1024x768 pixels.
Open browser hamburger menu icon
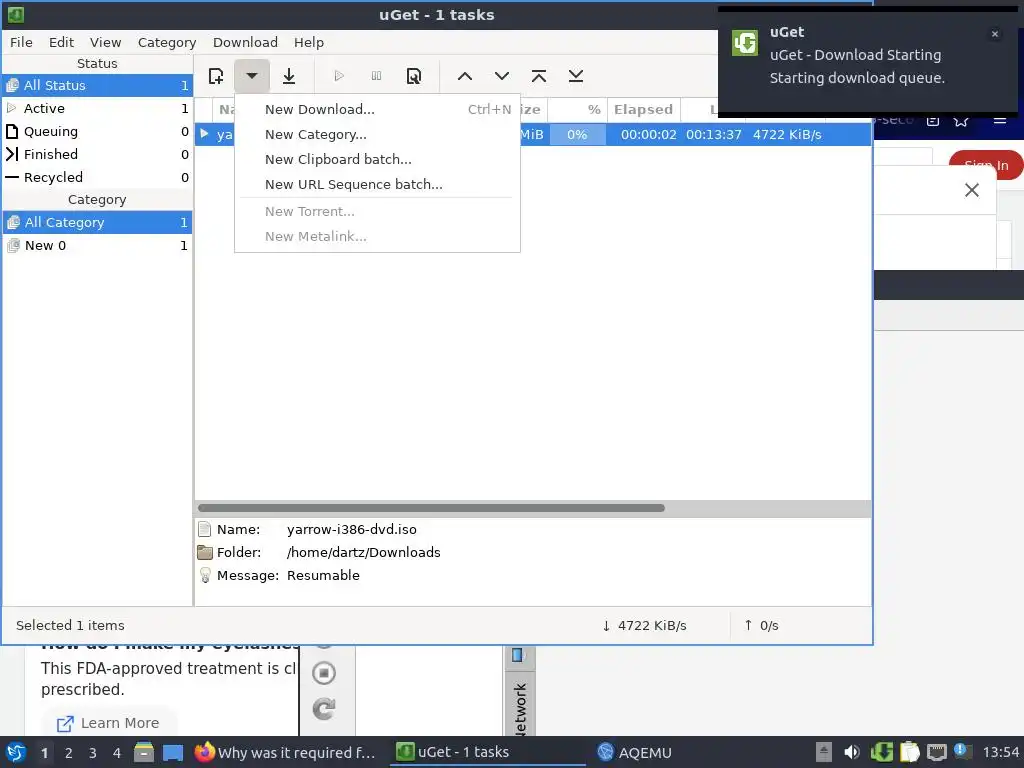pyautogui.click(x=1000, y=121)
